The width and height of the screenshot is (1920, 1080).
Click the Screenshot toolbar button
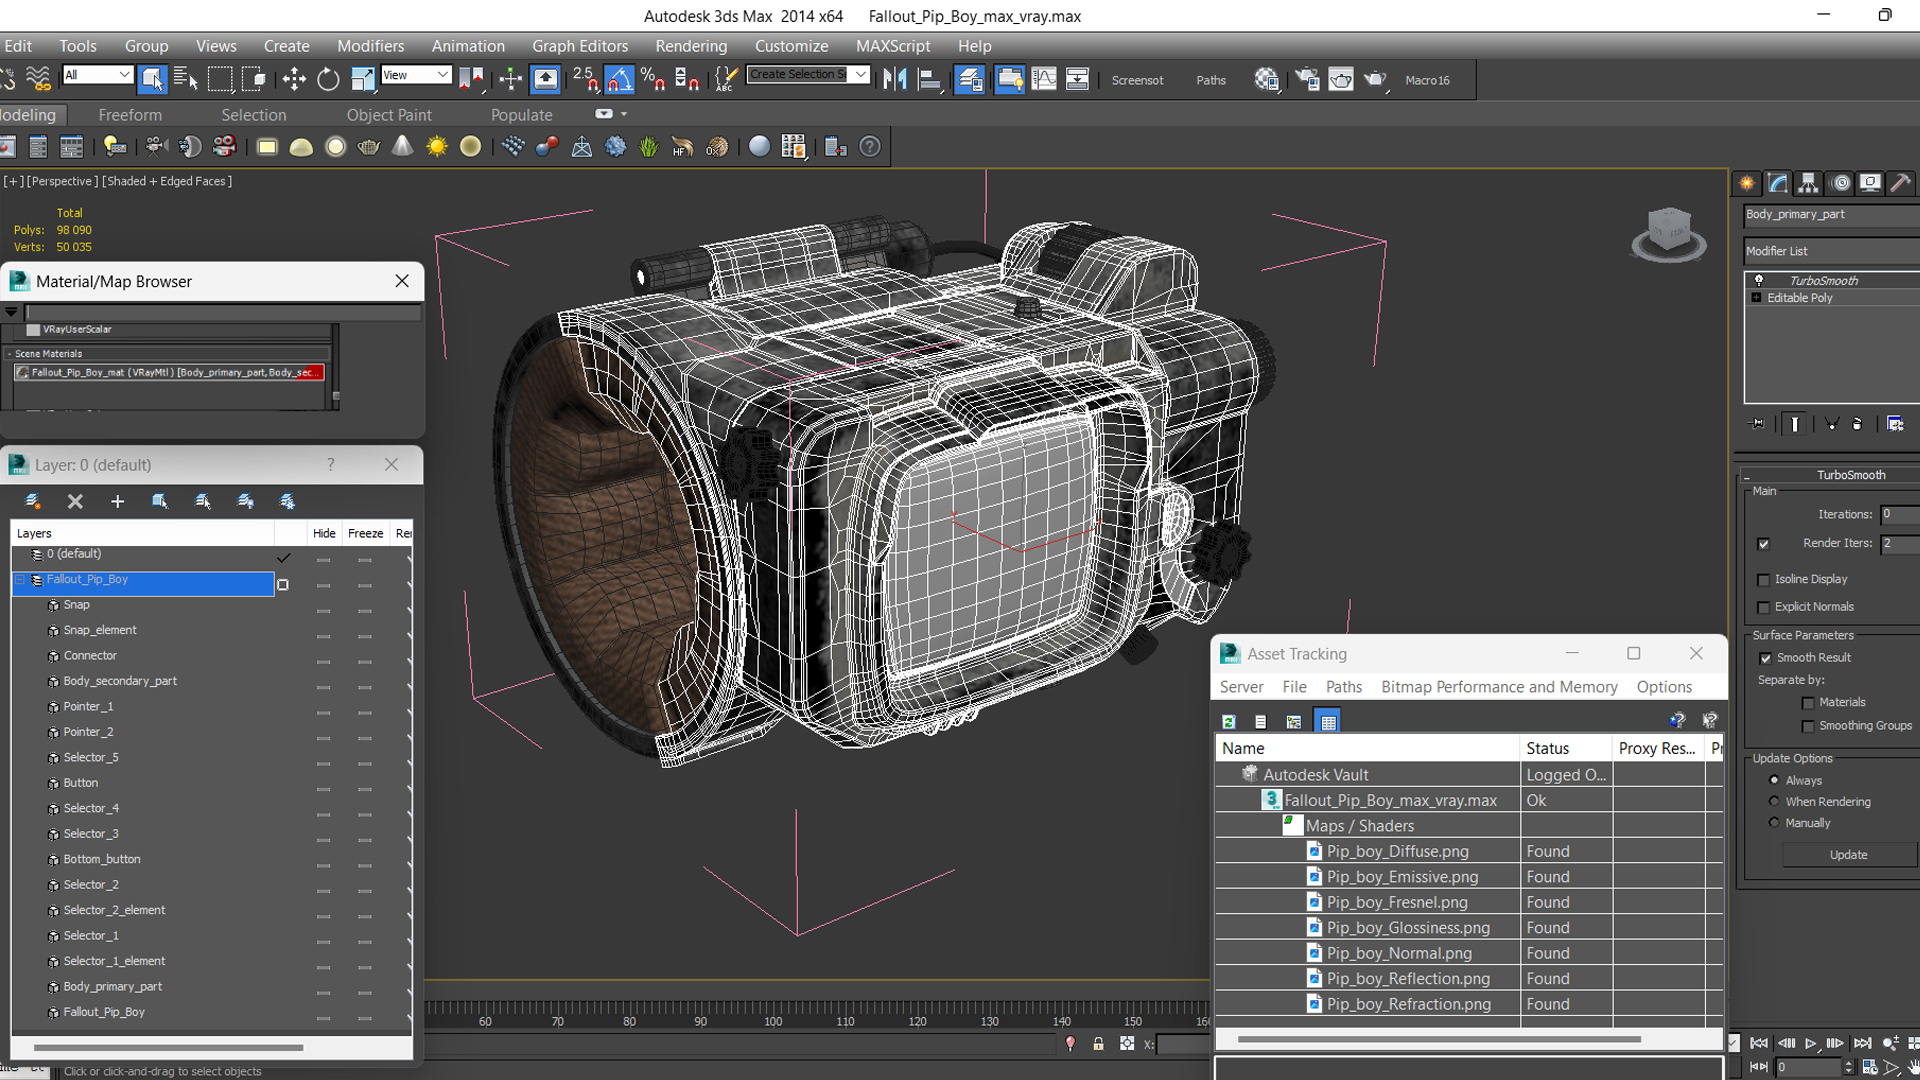[x=1137, y=80]
